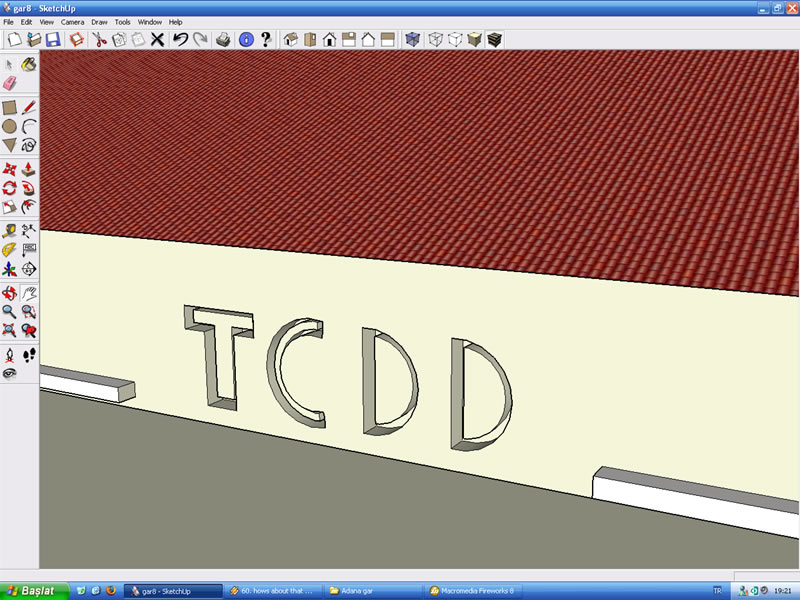Open the Draw menu
This screenshot has height=600, width=800.
(x=99, y=22)
